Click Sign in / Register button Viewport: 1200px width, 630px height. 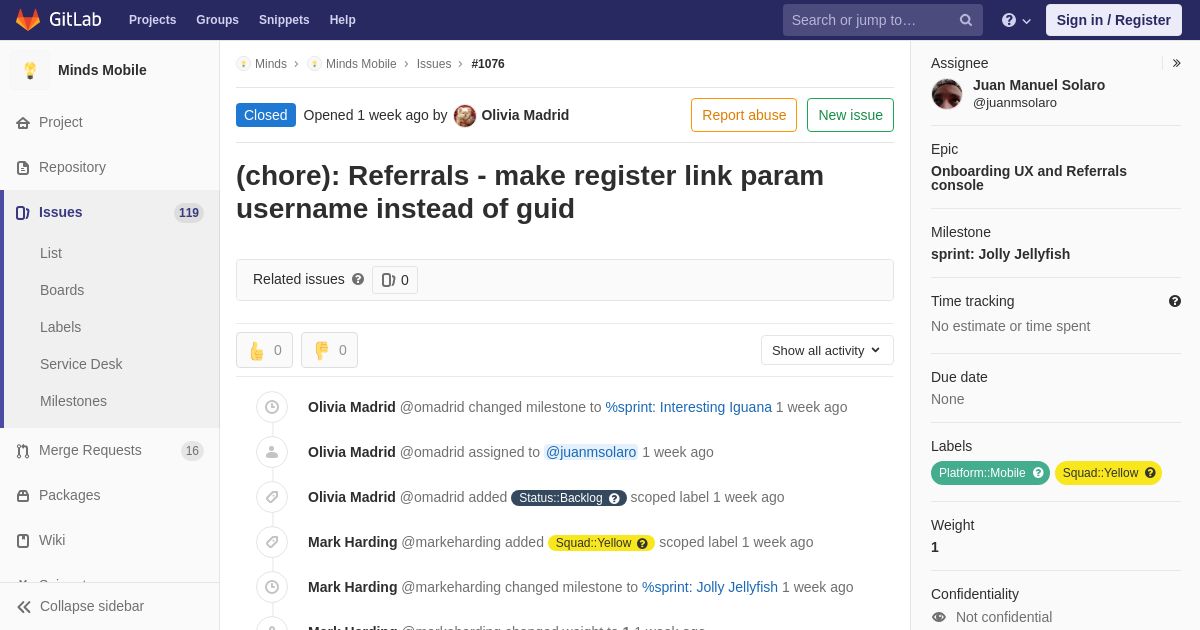1114,20
